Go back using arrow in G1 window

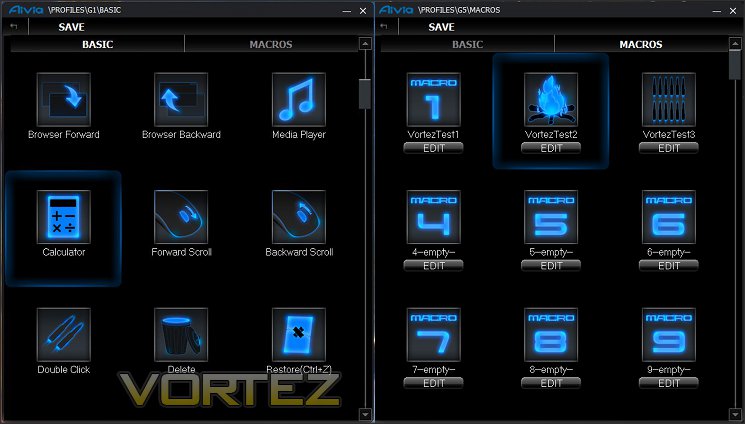[x=14, y=27]
